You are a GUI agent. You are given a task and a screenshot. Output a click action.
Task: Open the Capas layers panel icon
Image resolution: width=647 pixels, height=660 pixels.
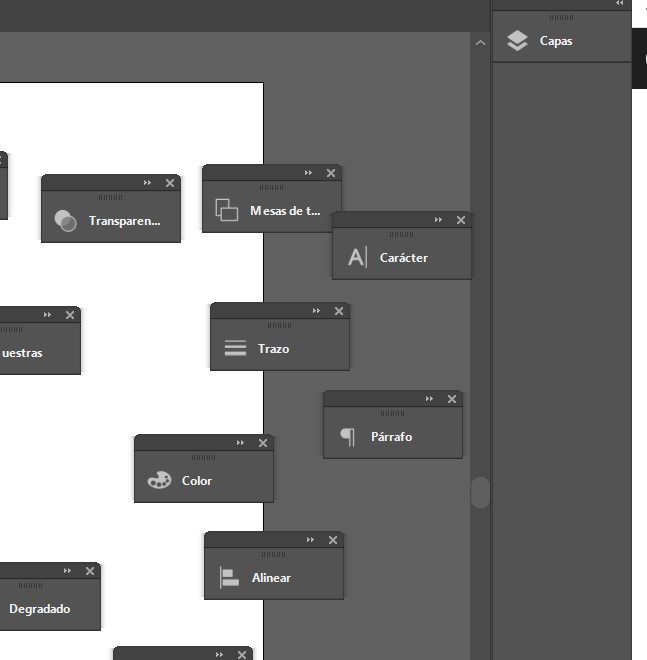pos(517,41)
